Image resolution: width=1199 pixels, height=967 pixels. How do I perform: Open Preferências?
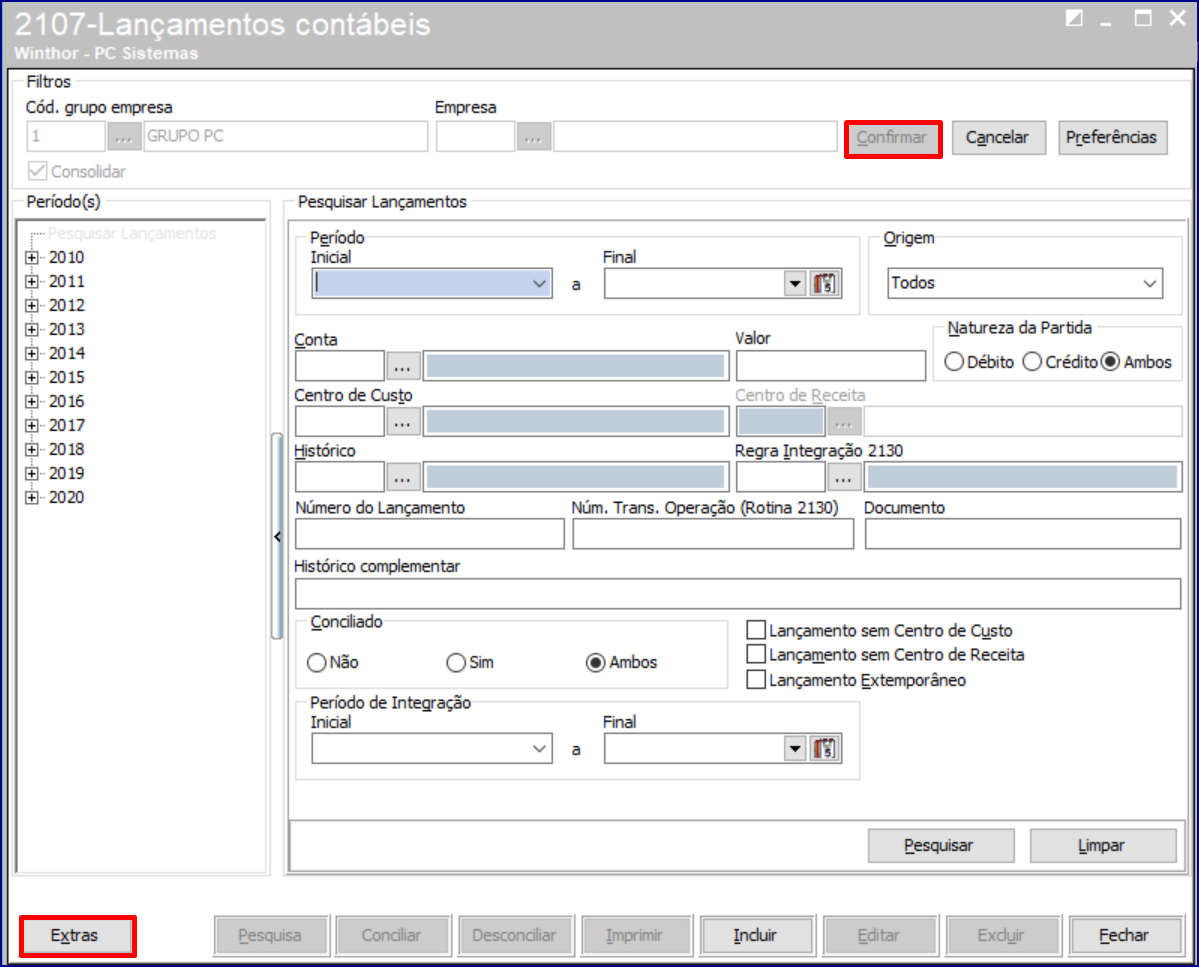pyautogui.click(x=1112, y=138)
